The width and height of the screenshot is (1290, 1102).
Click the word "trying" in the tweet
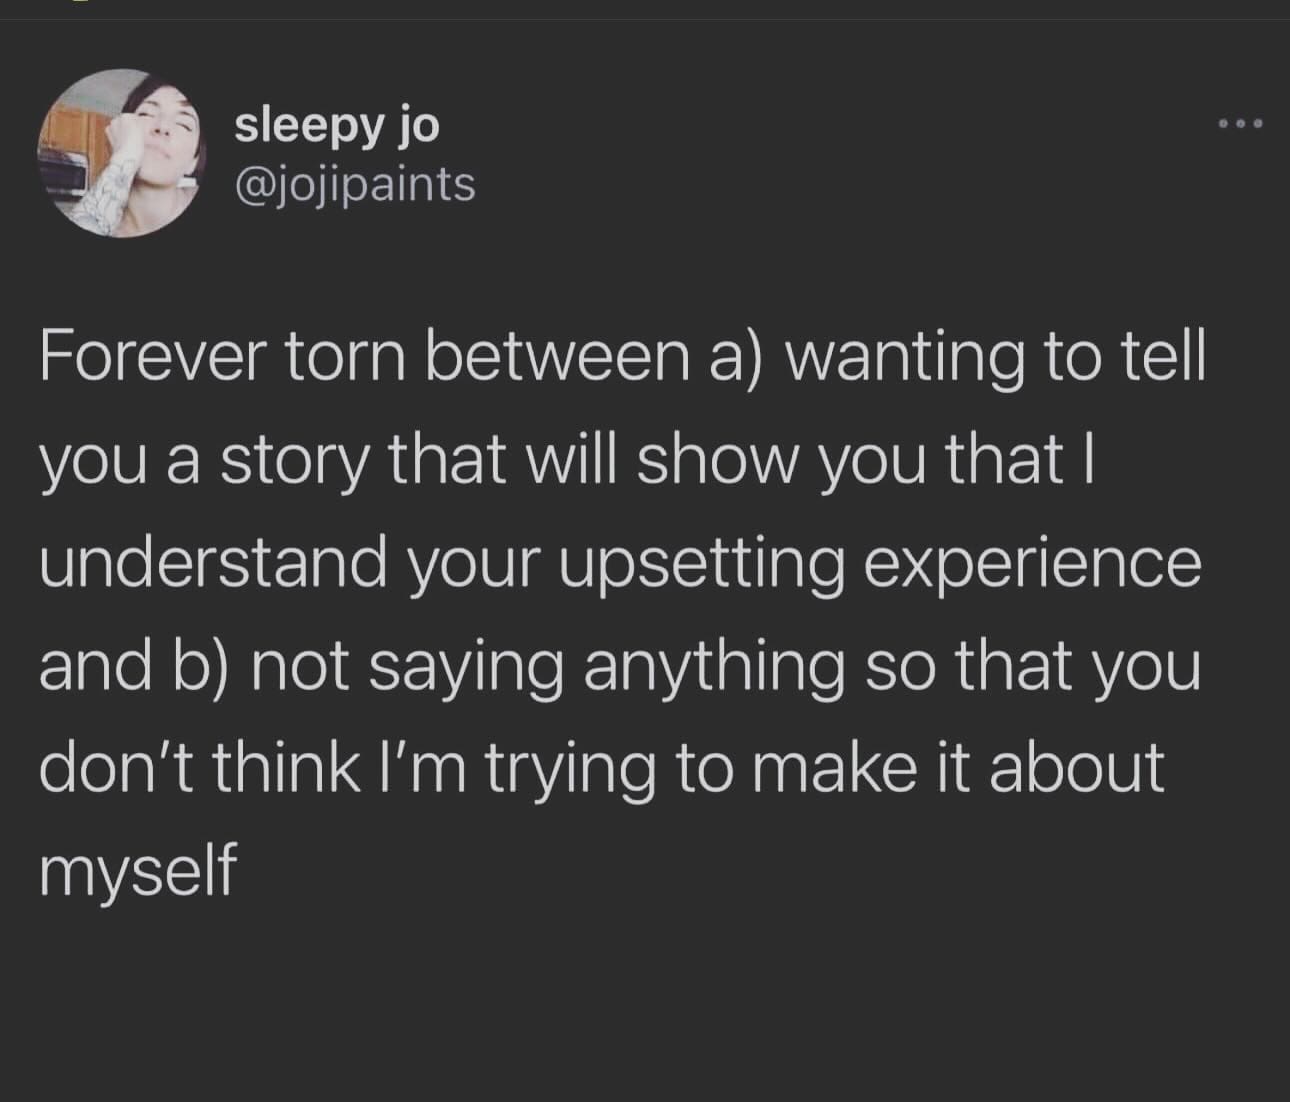573,770
